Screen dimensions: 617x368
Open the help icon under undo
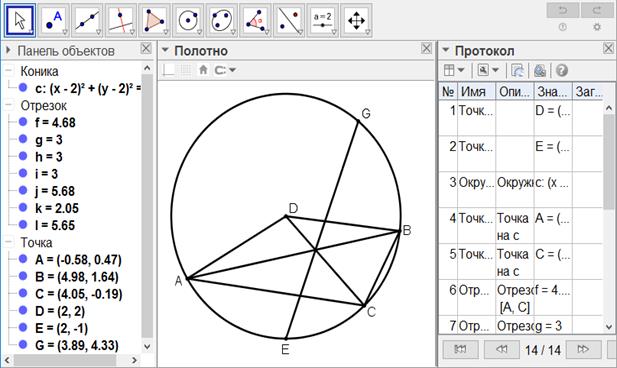pyautogui.click(x=563, y=27)
